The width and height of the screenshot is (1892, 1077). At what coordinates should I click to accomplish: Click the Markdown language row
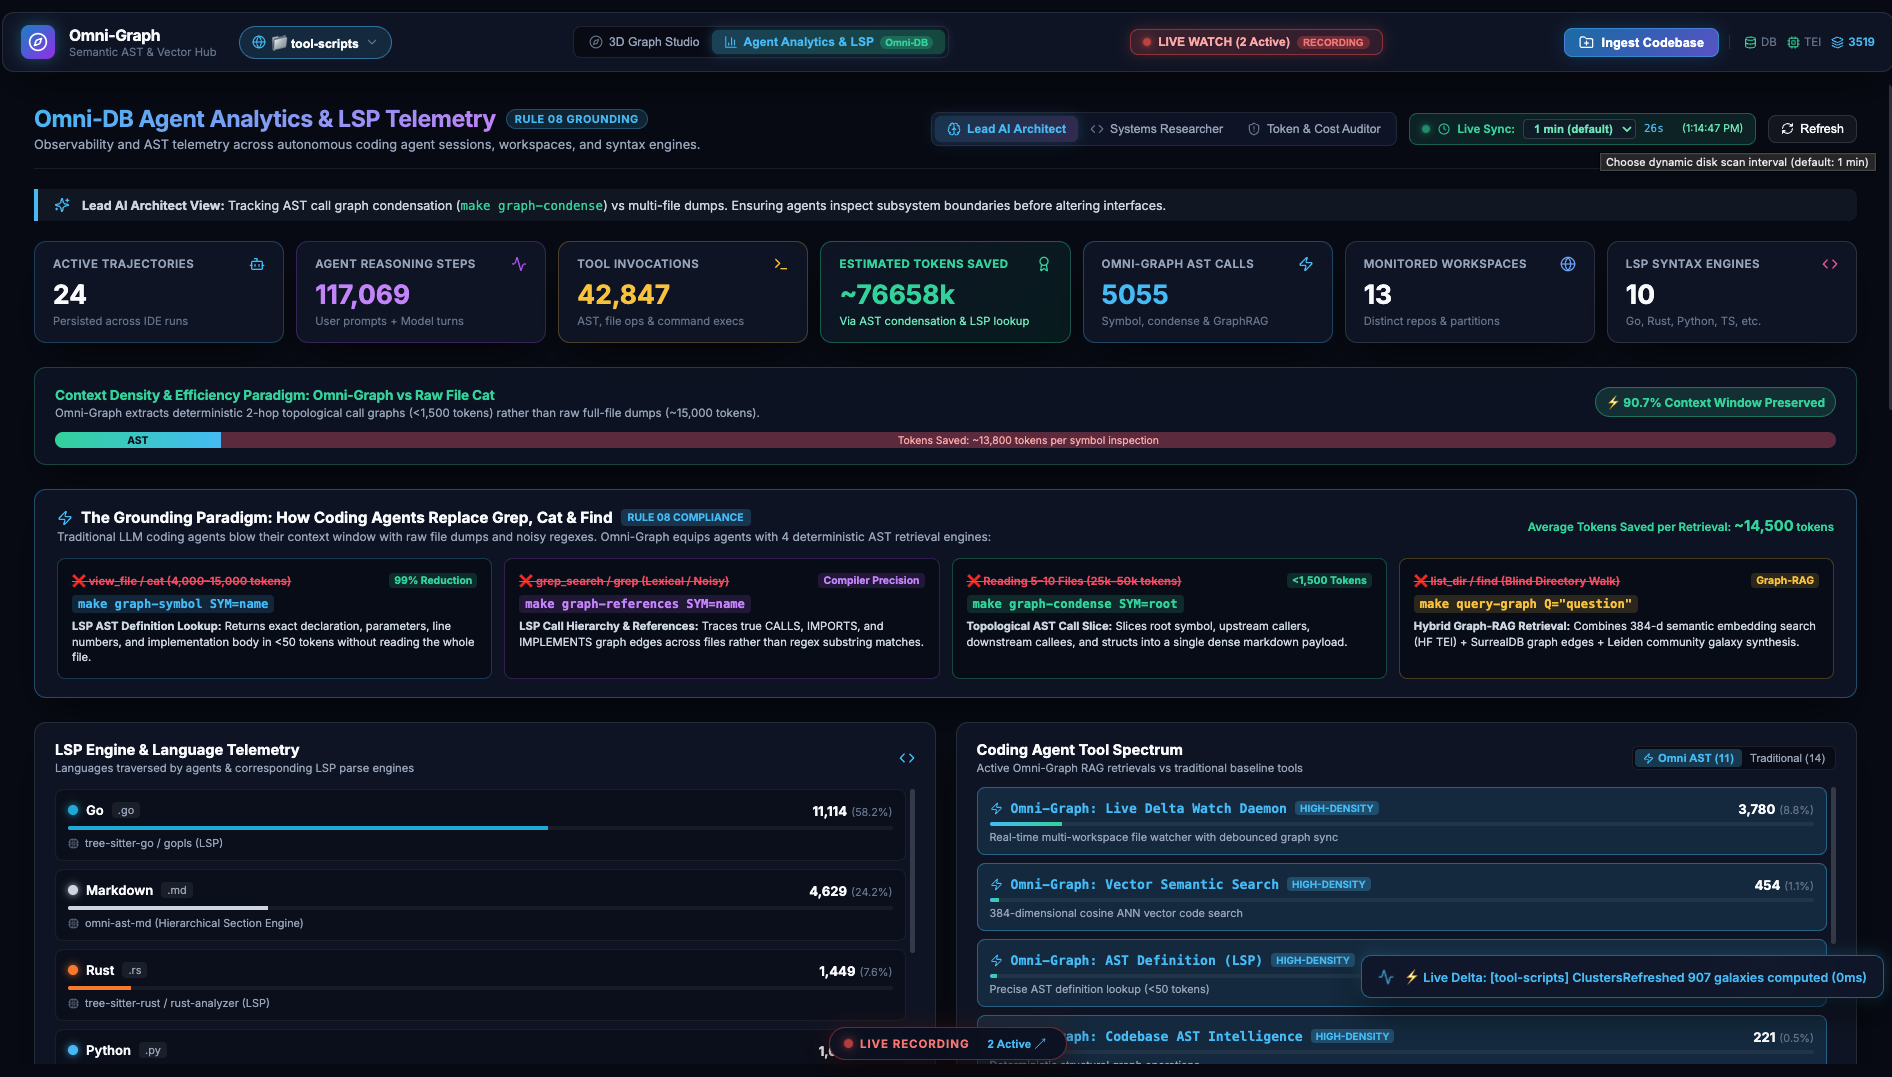tap(480, 905)
